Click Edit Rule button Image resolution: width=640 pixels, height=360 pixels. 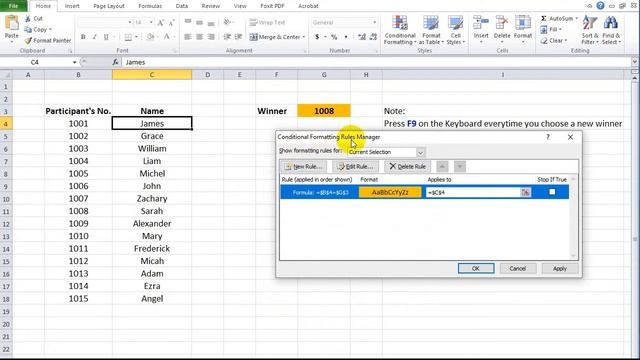355,167
